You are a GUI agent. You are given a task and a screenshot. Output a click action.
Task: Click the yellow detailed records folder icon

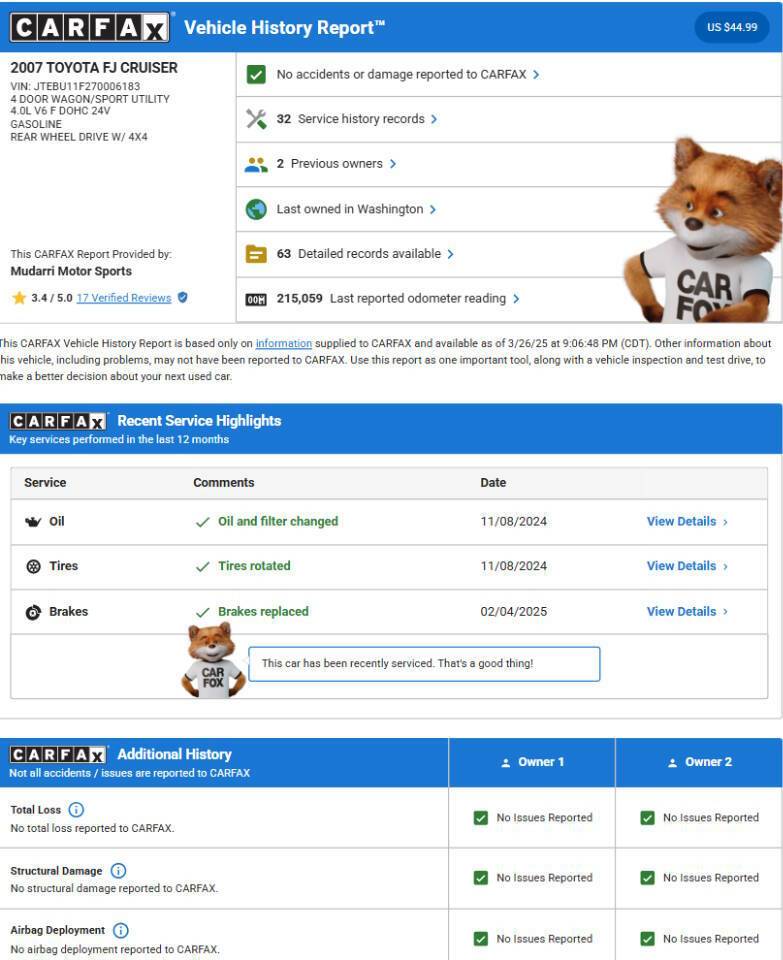pyautogui.click(x=256, y=253)
